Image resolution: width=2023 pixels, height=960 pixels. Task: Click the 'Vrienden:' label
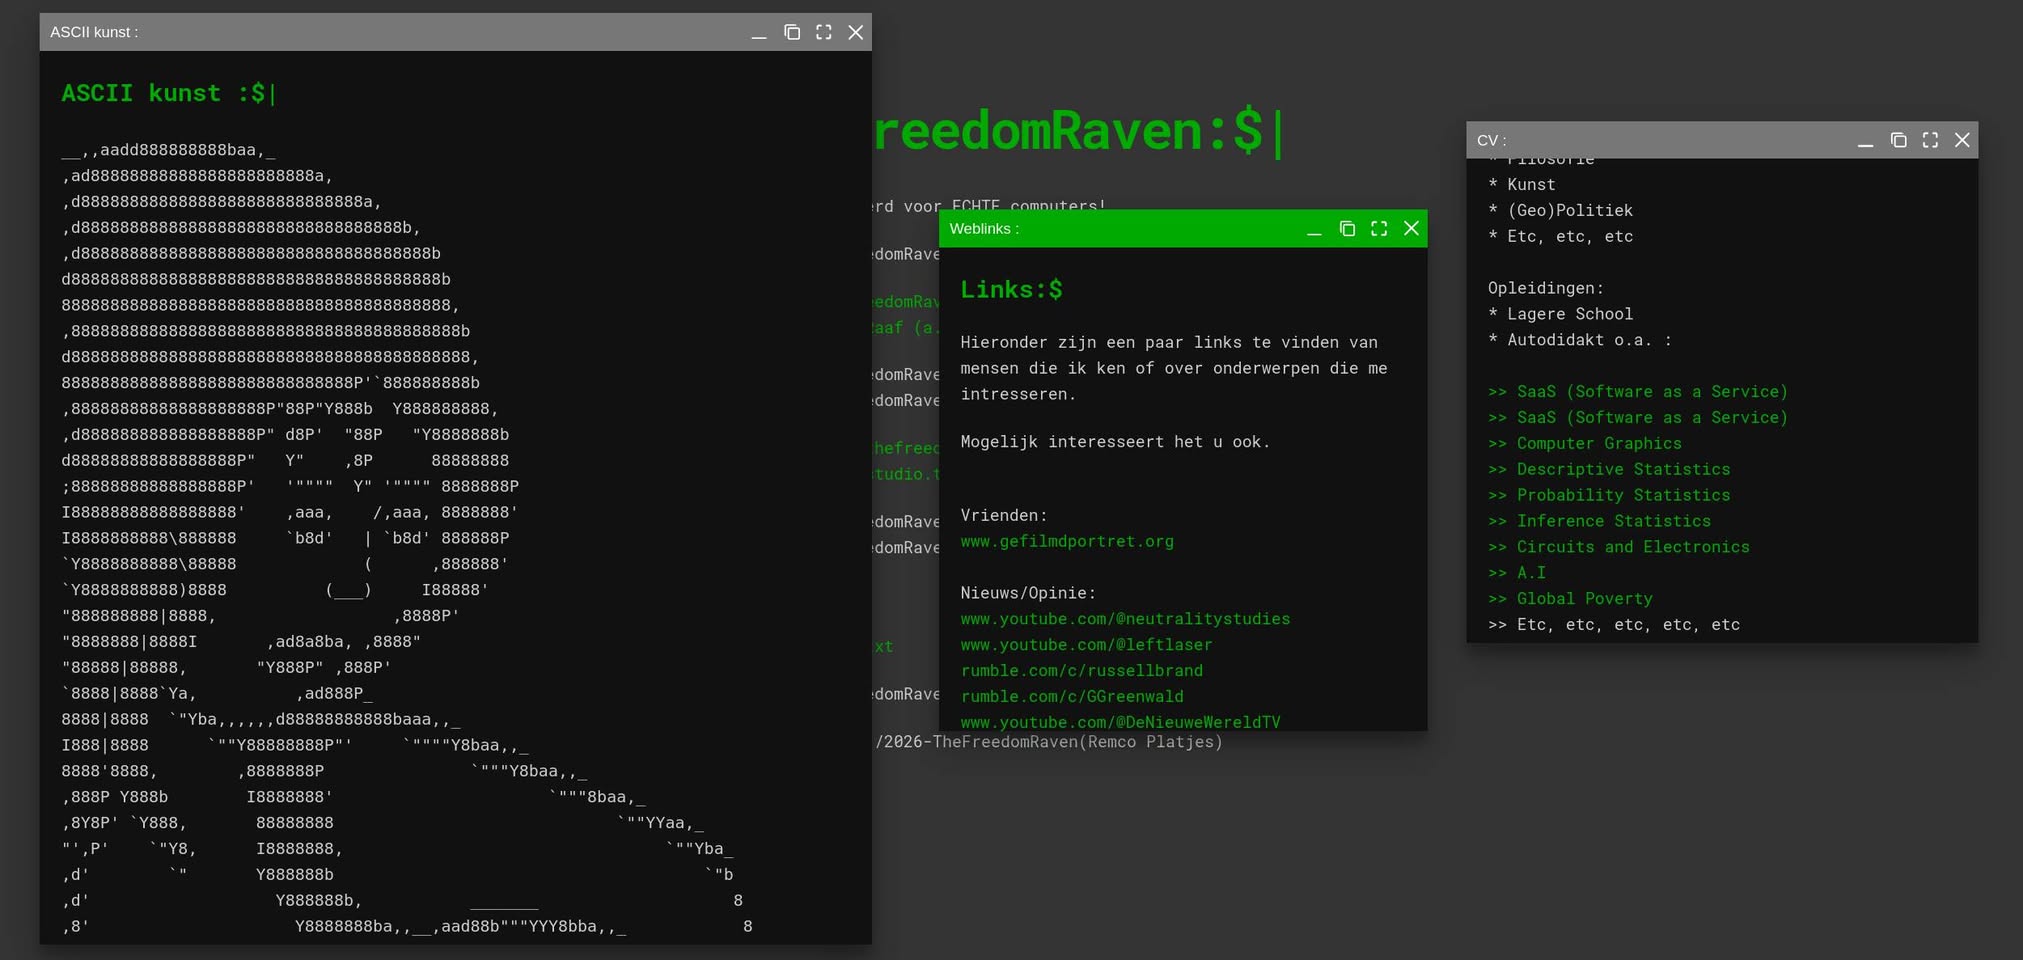point(1004,516)
